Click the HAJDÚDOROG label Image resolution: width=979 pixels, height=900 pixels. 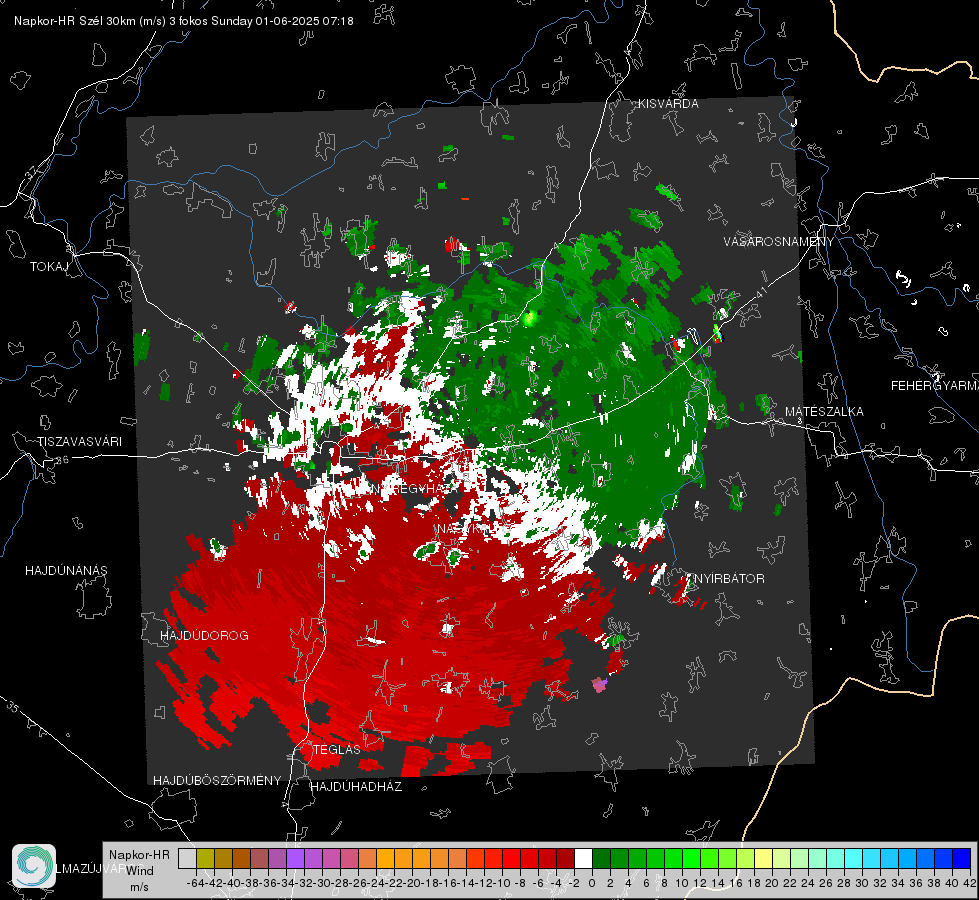tap(204, 636)
